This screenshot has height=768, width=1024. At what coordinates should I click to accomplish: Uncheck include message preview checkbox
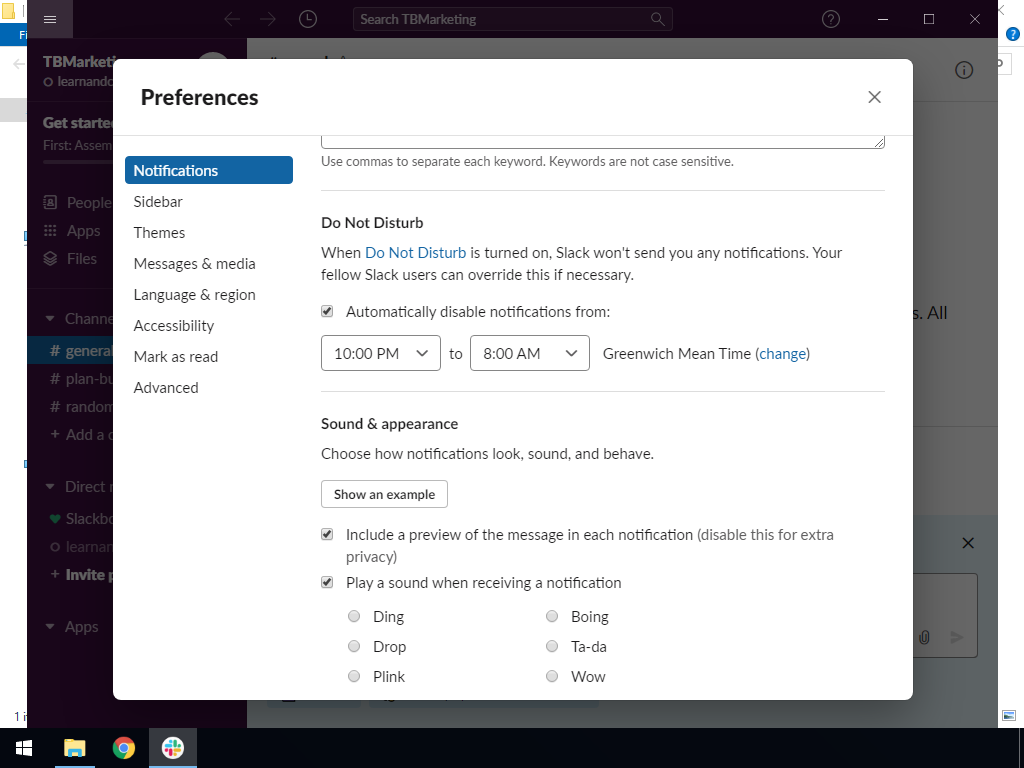tap(327, 535)
